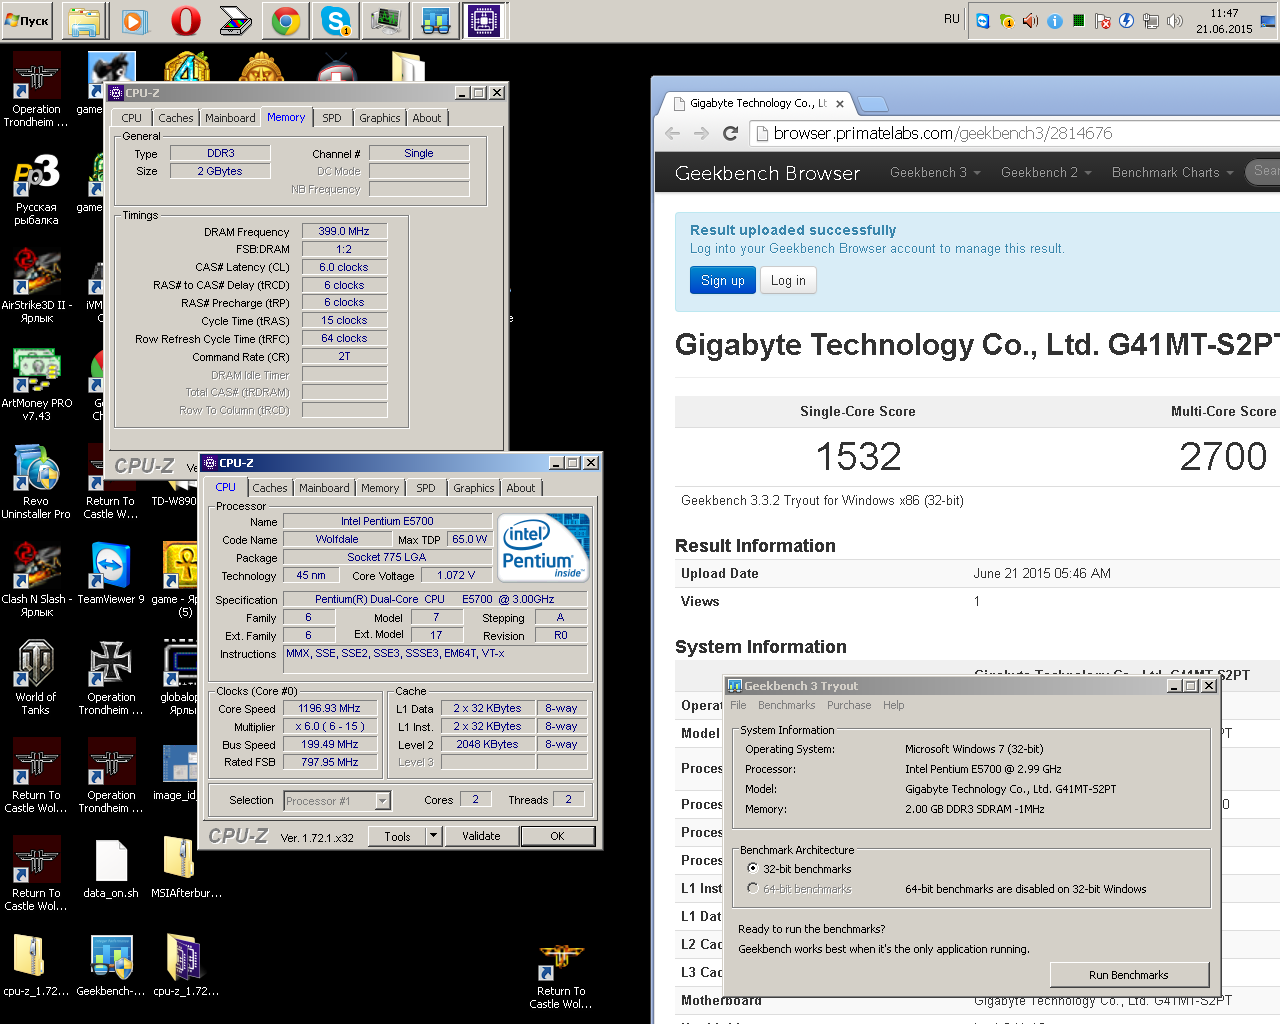The width and height of the screenshot is (1280, 1024).
Task: Open the Processor #1 selection combo box
Action: point(337,800)
